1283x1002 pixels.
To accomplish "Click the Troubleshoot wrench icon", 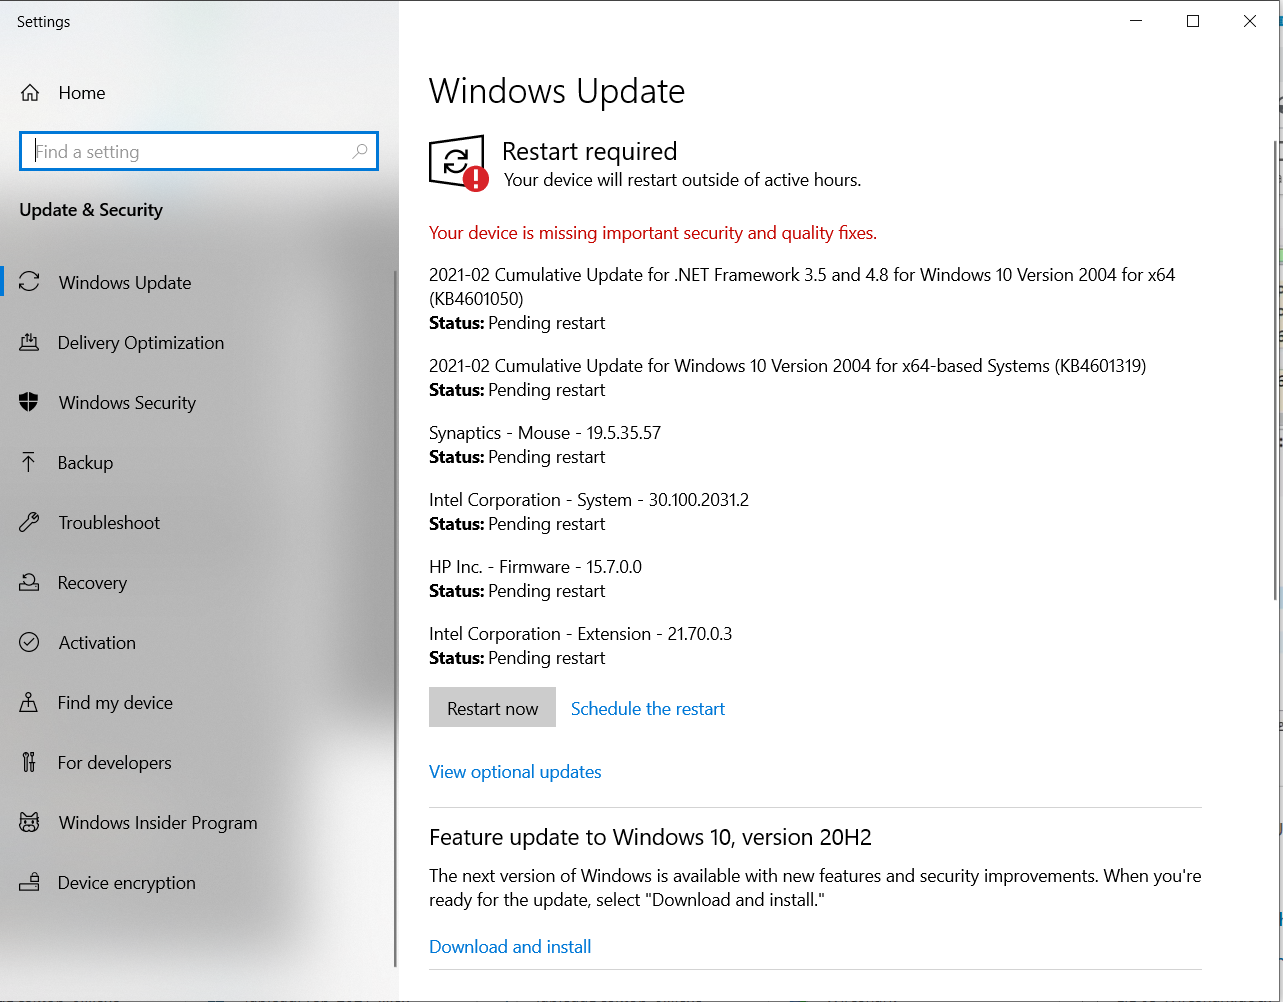I will (x=29, y=522).
